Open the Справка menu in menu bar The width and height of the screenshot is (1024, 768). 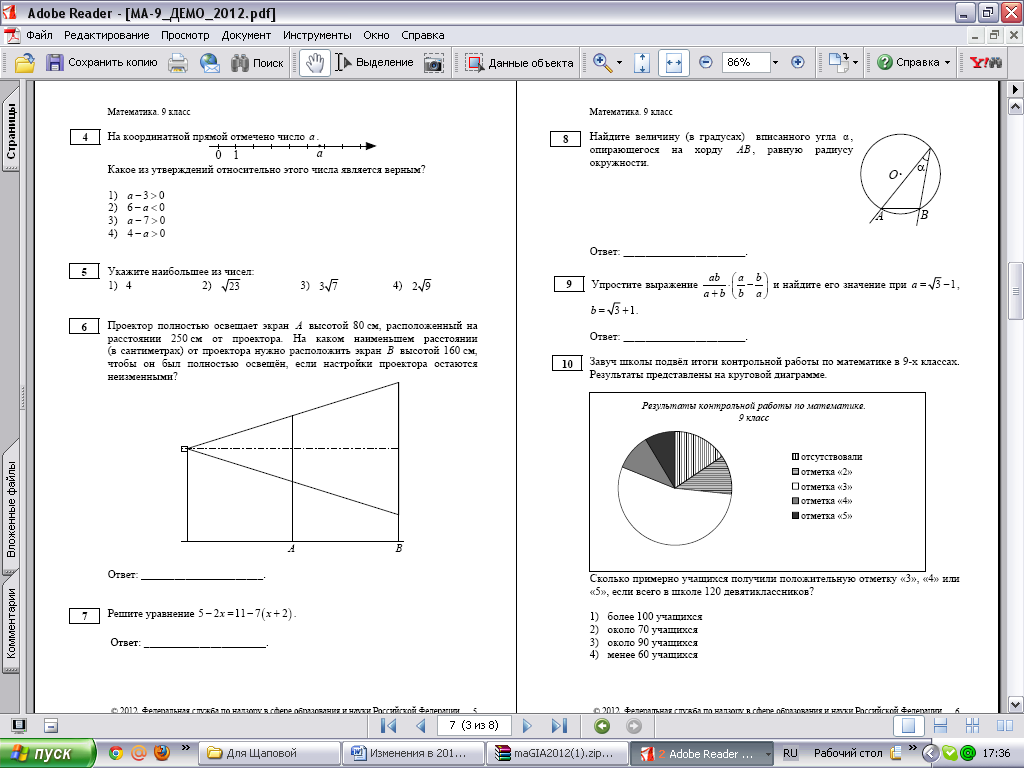(423, 35)
